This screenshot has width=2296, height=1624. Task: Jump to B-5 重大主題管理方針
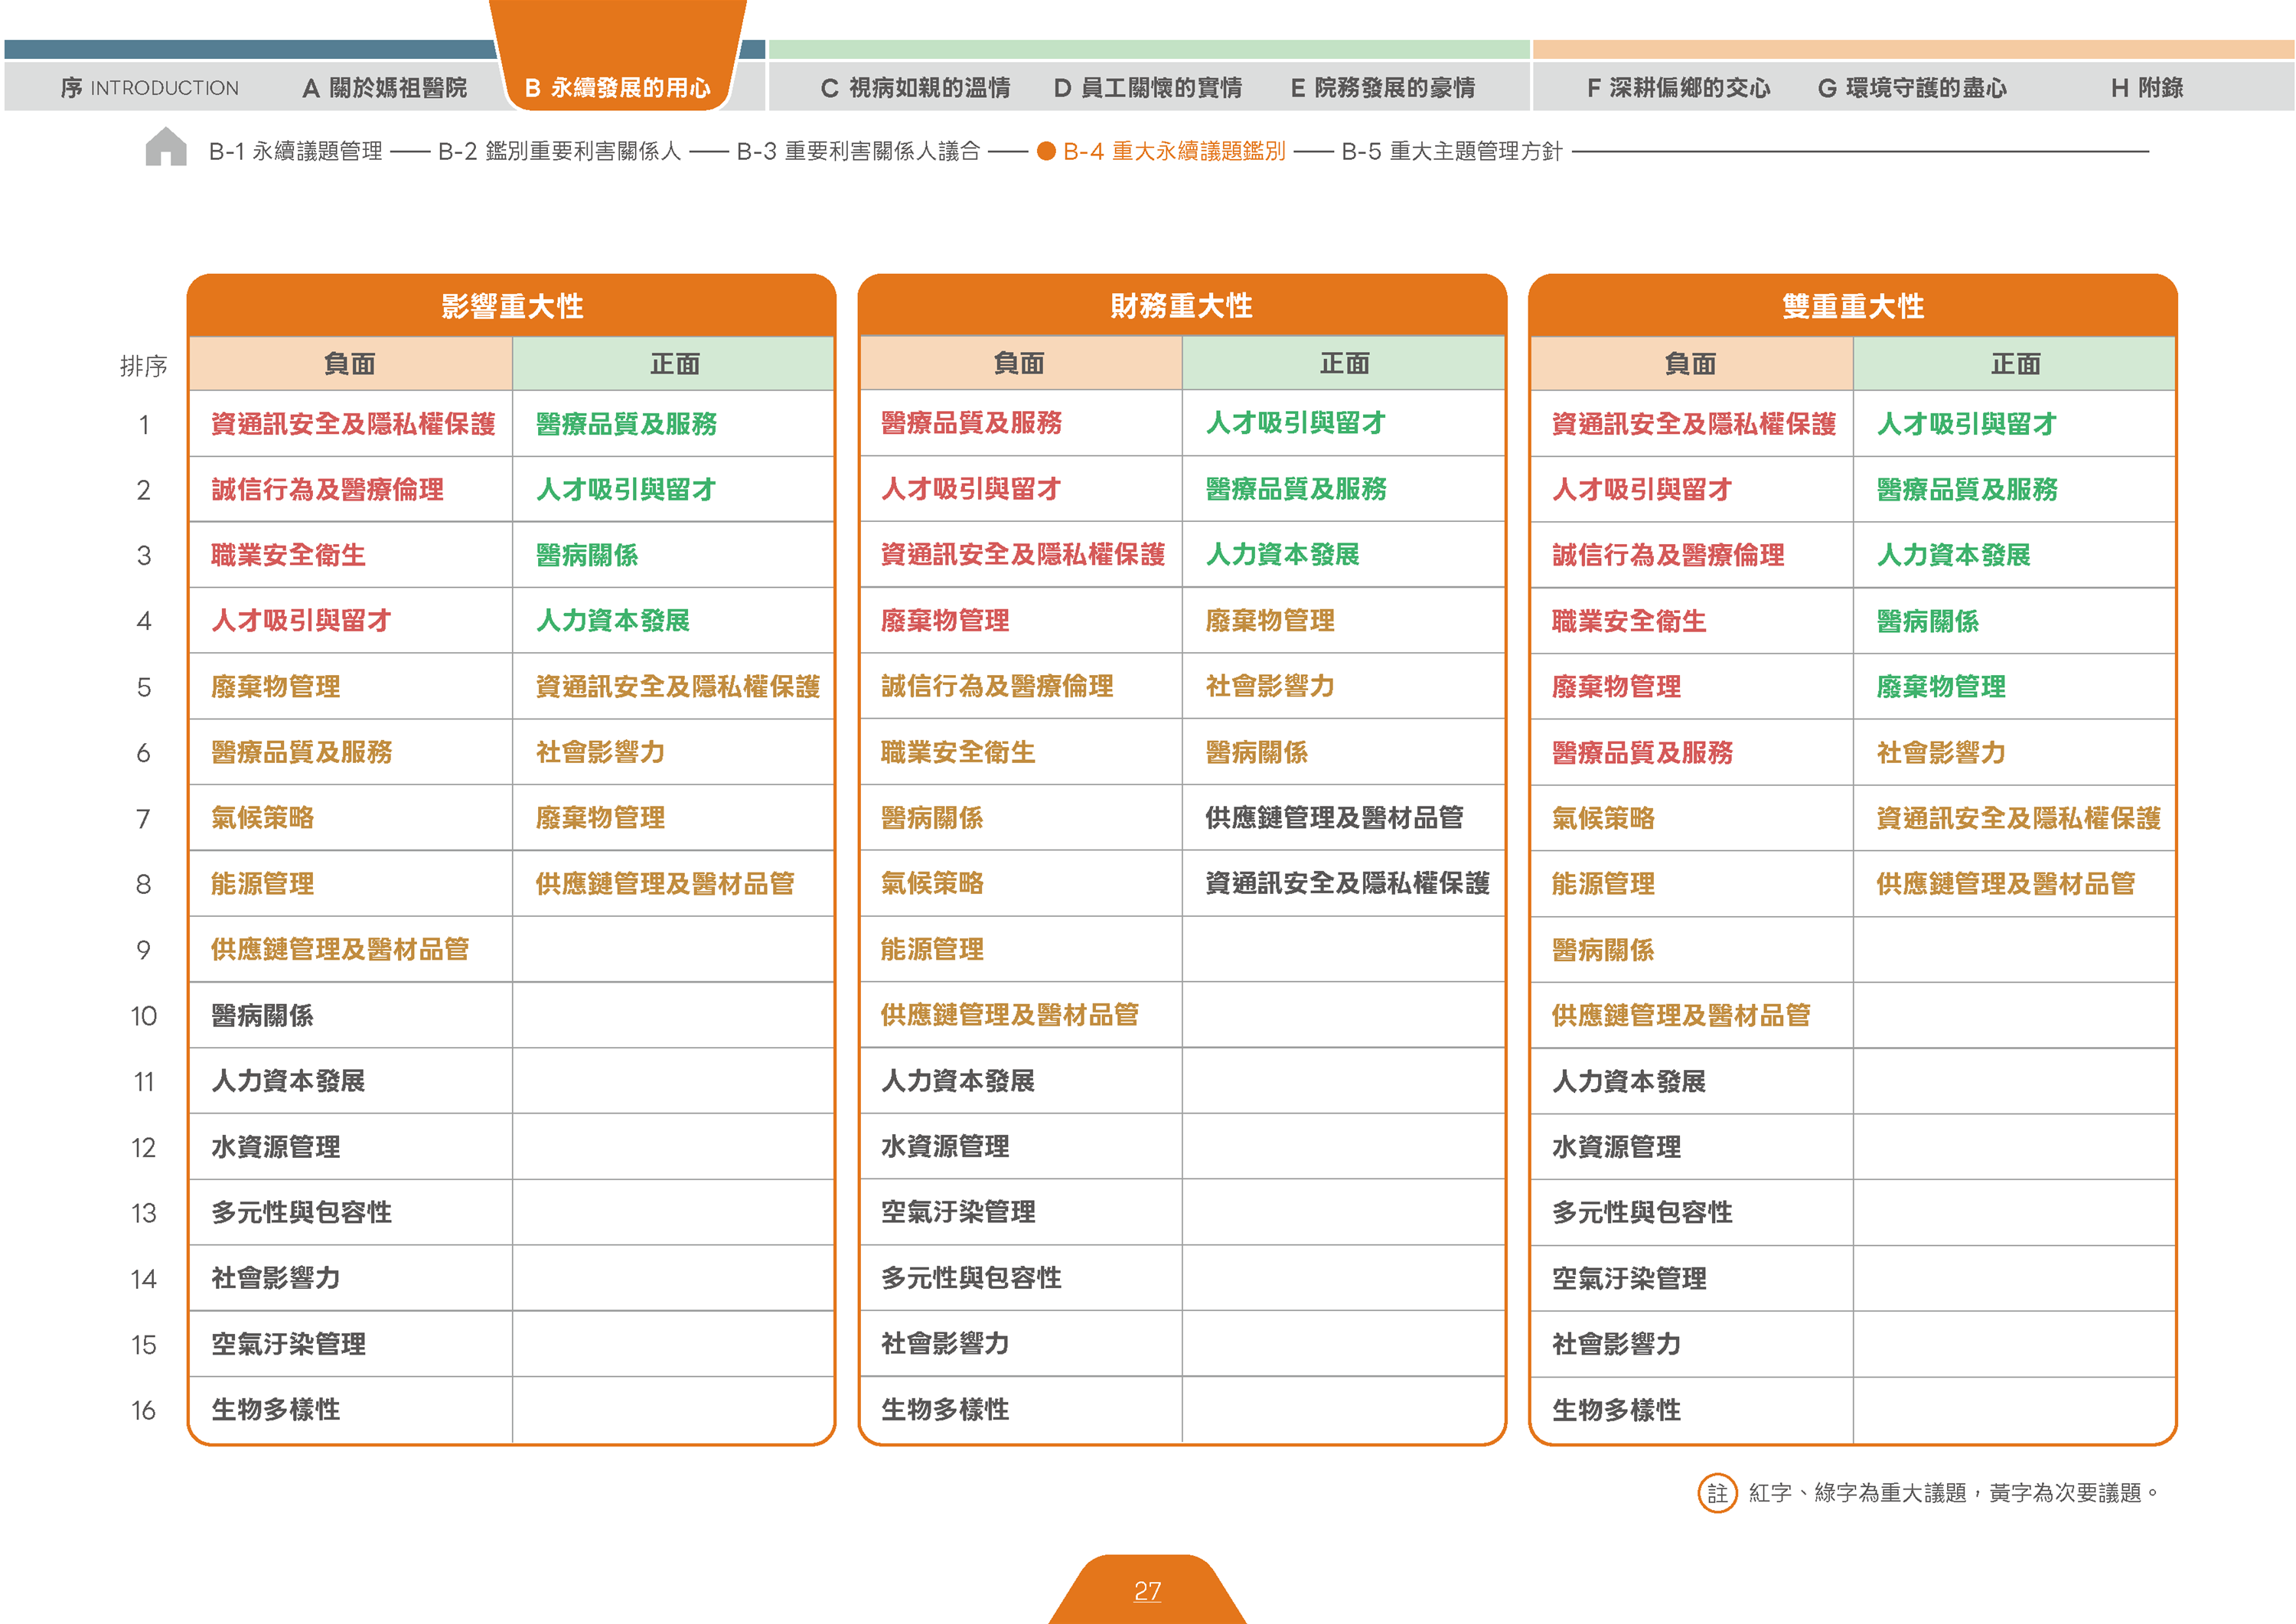(1451, 151)
